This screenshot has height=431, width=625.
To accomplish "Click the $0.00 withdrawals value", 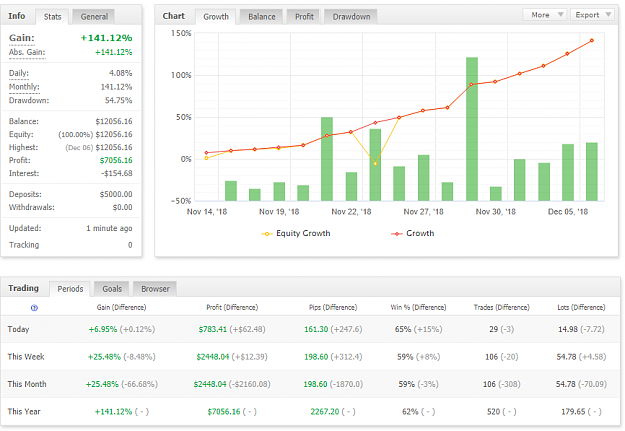I will click(122, 207).
